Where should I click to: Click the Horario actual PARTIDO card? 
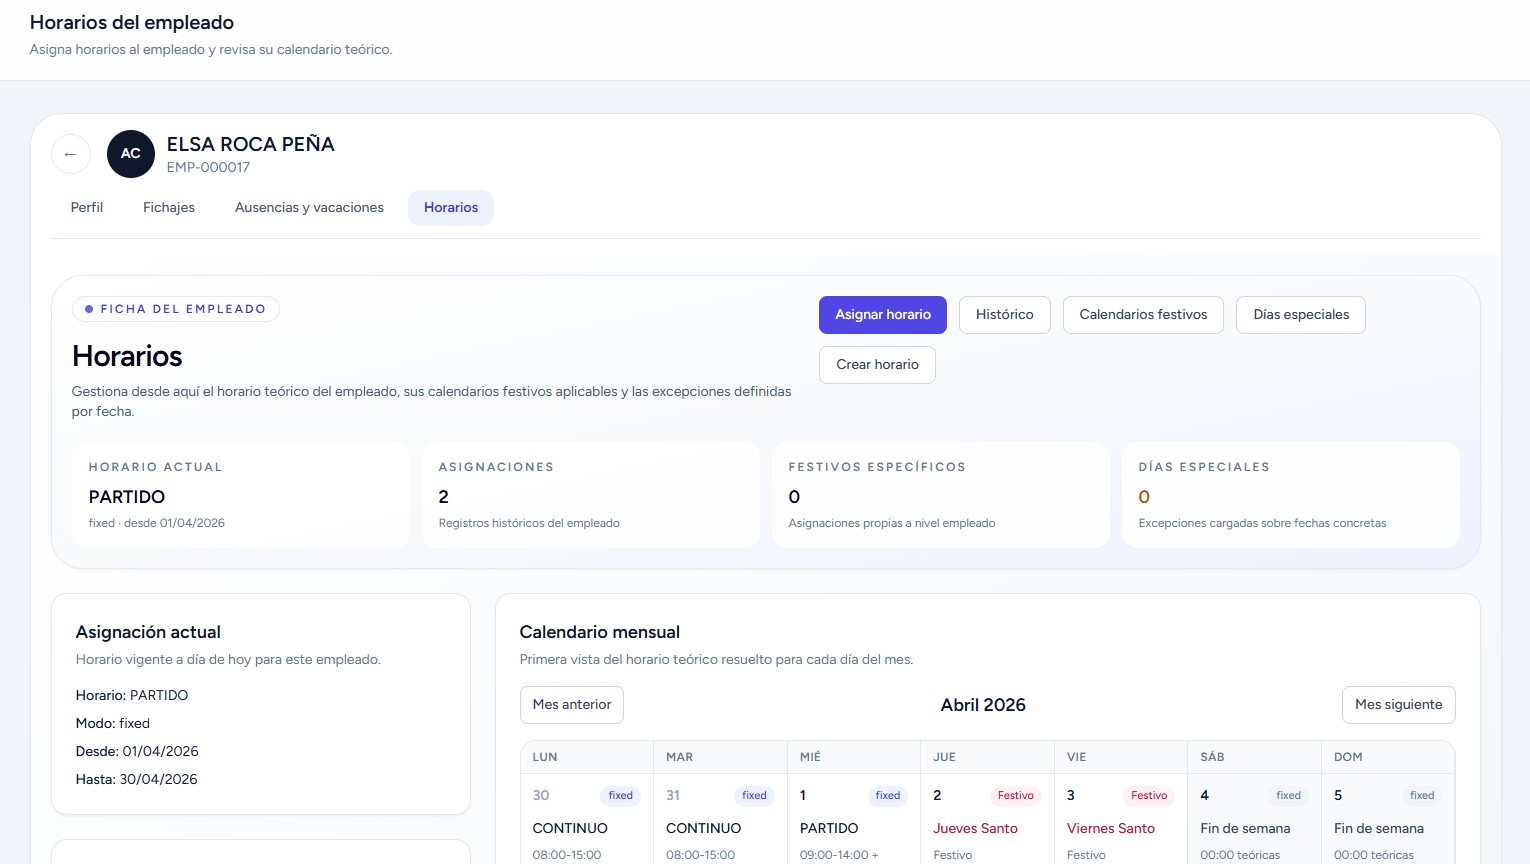[241, 495]
